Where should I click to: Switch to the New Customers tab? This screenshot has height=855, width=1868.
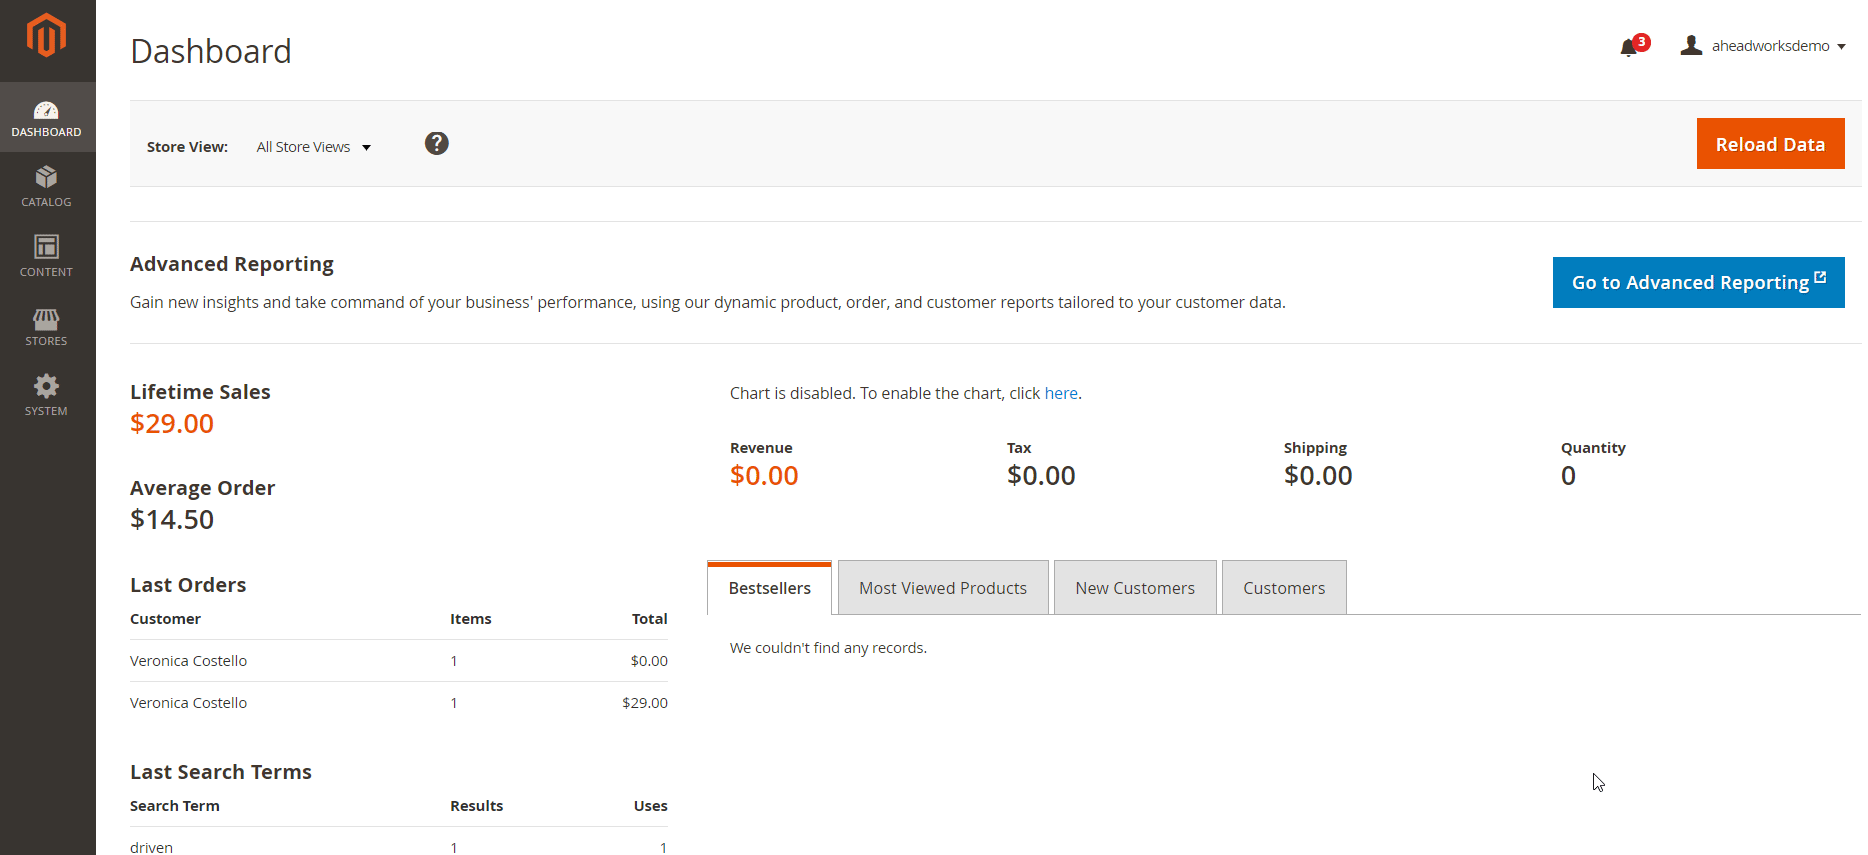point(1134,588)
